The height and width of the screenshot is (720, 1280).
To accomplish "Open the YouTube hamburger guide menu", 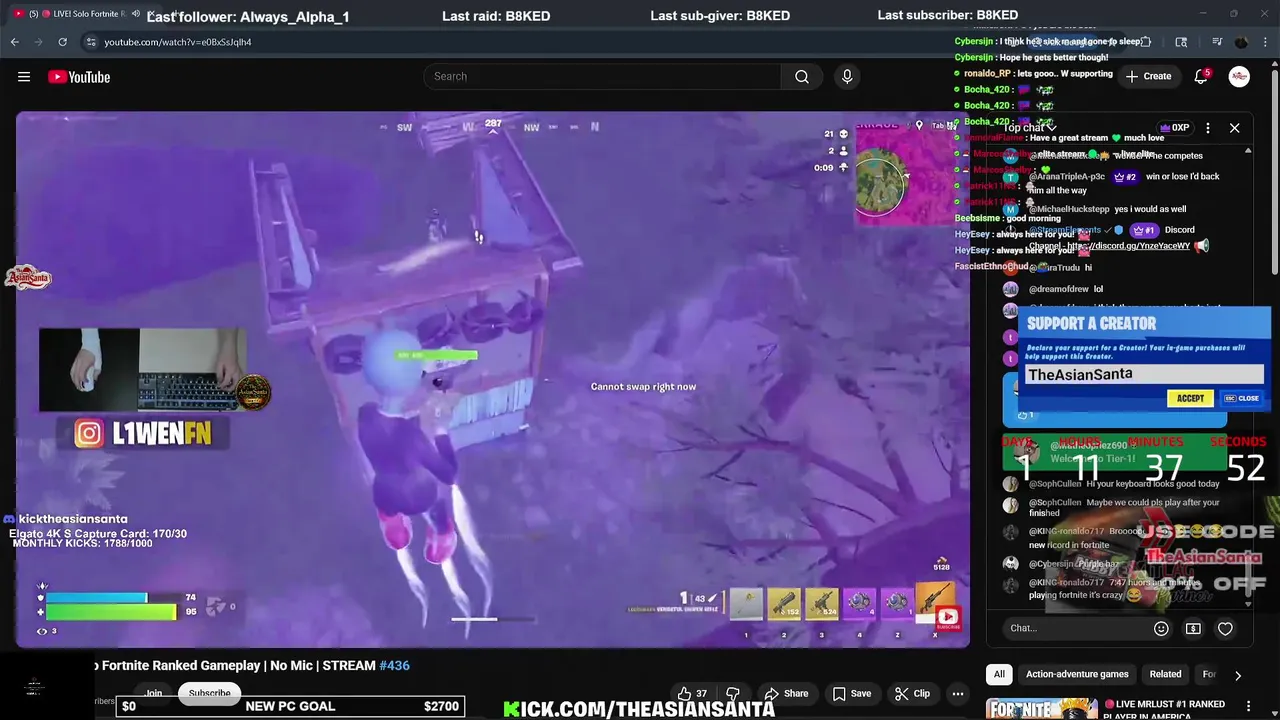I will (x=24, y=77).
